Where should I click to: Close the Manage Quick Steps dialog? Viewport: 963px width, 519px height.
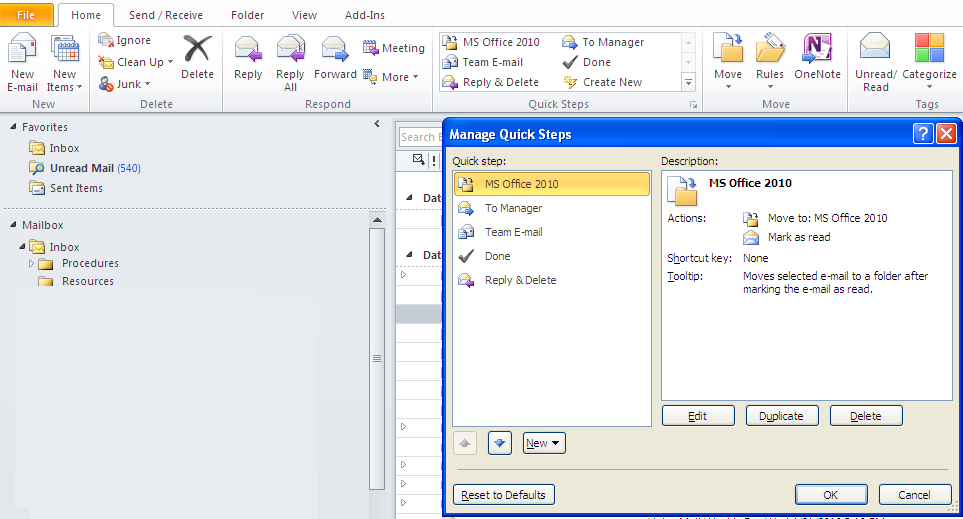tap(946, 133)
